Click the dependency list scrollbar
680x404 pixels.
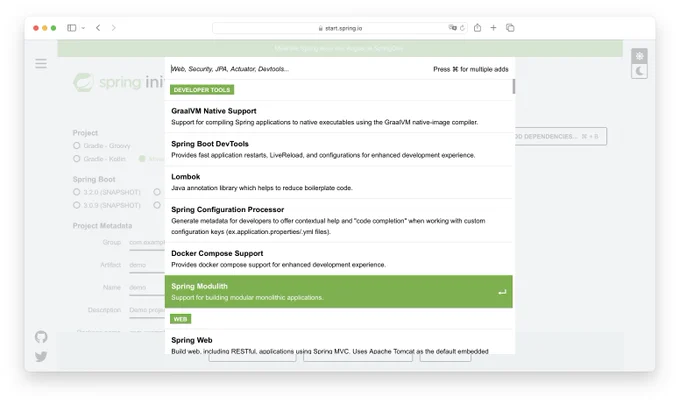514,86
